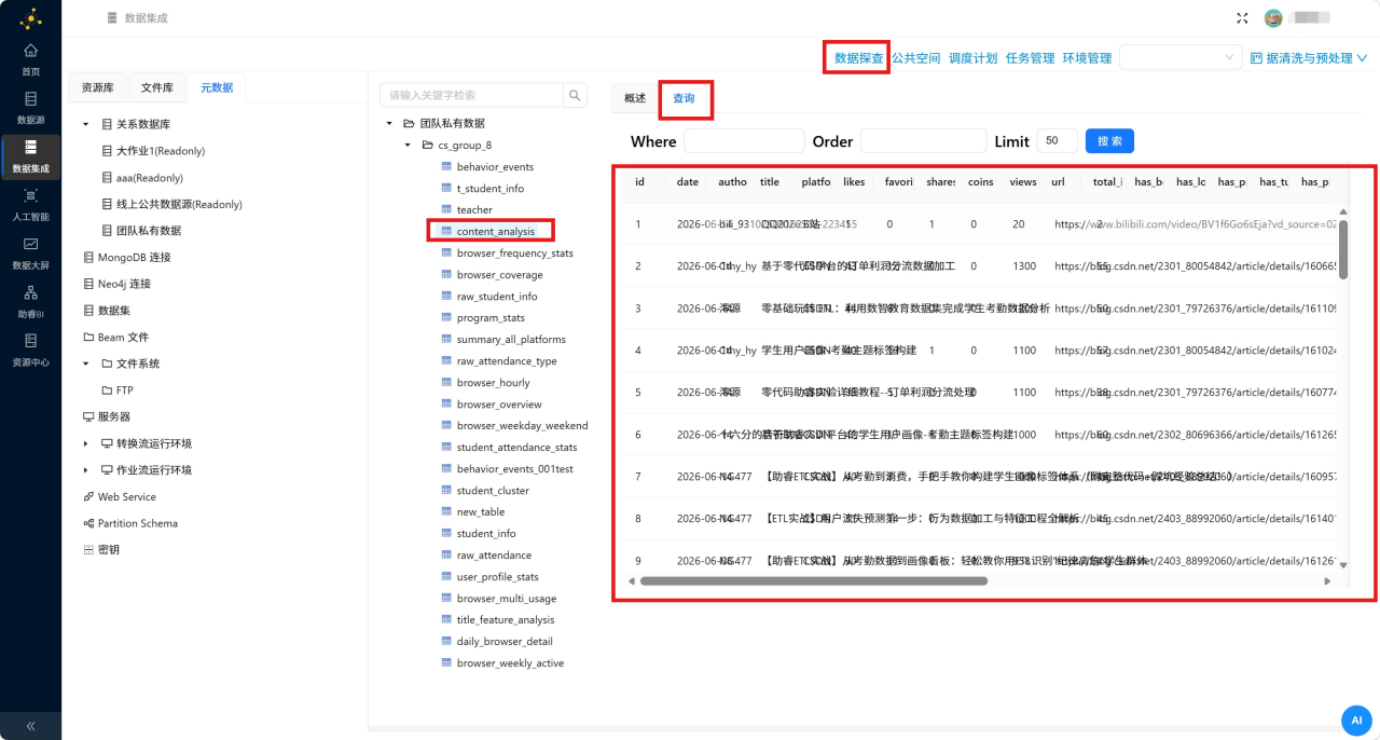
Task: Click the vertical scrollbar of the result table
Action: click(x=1343, y=249)
